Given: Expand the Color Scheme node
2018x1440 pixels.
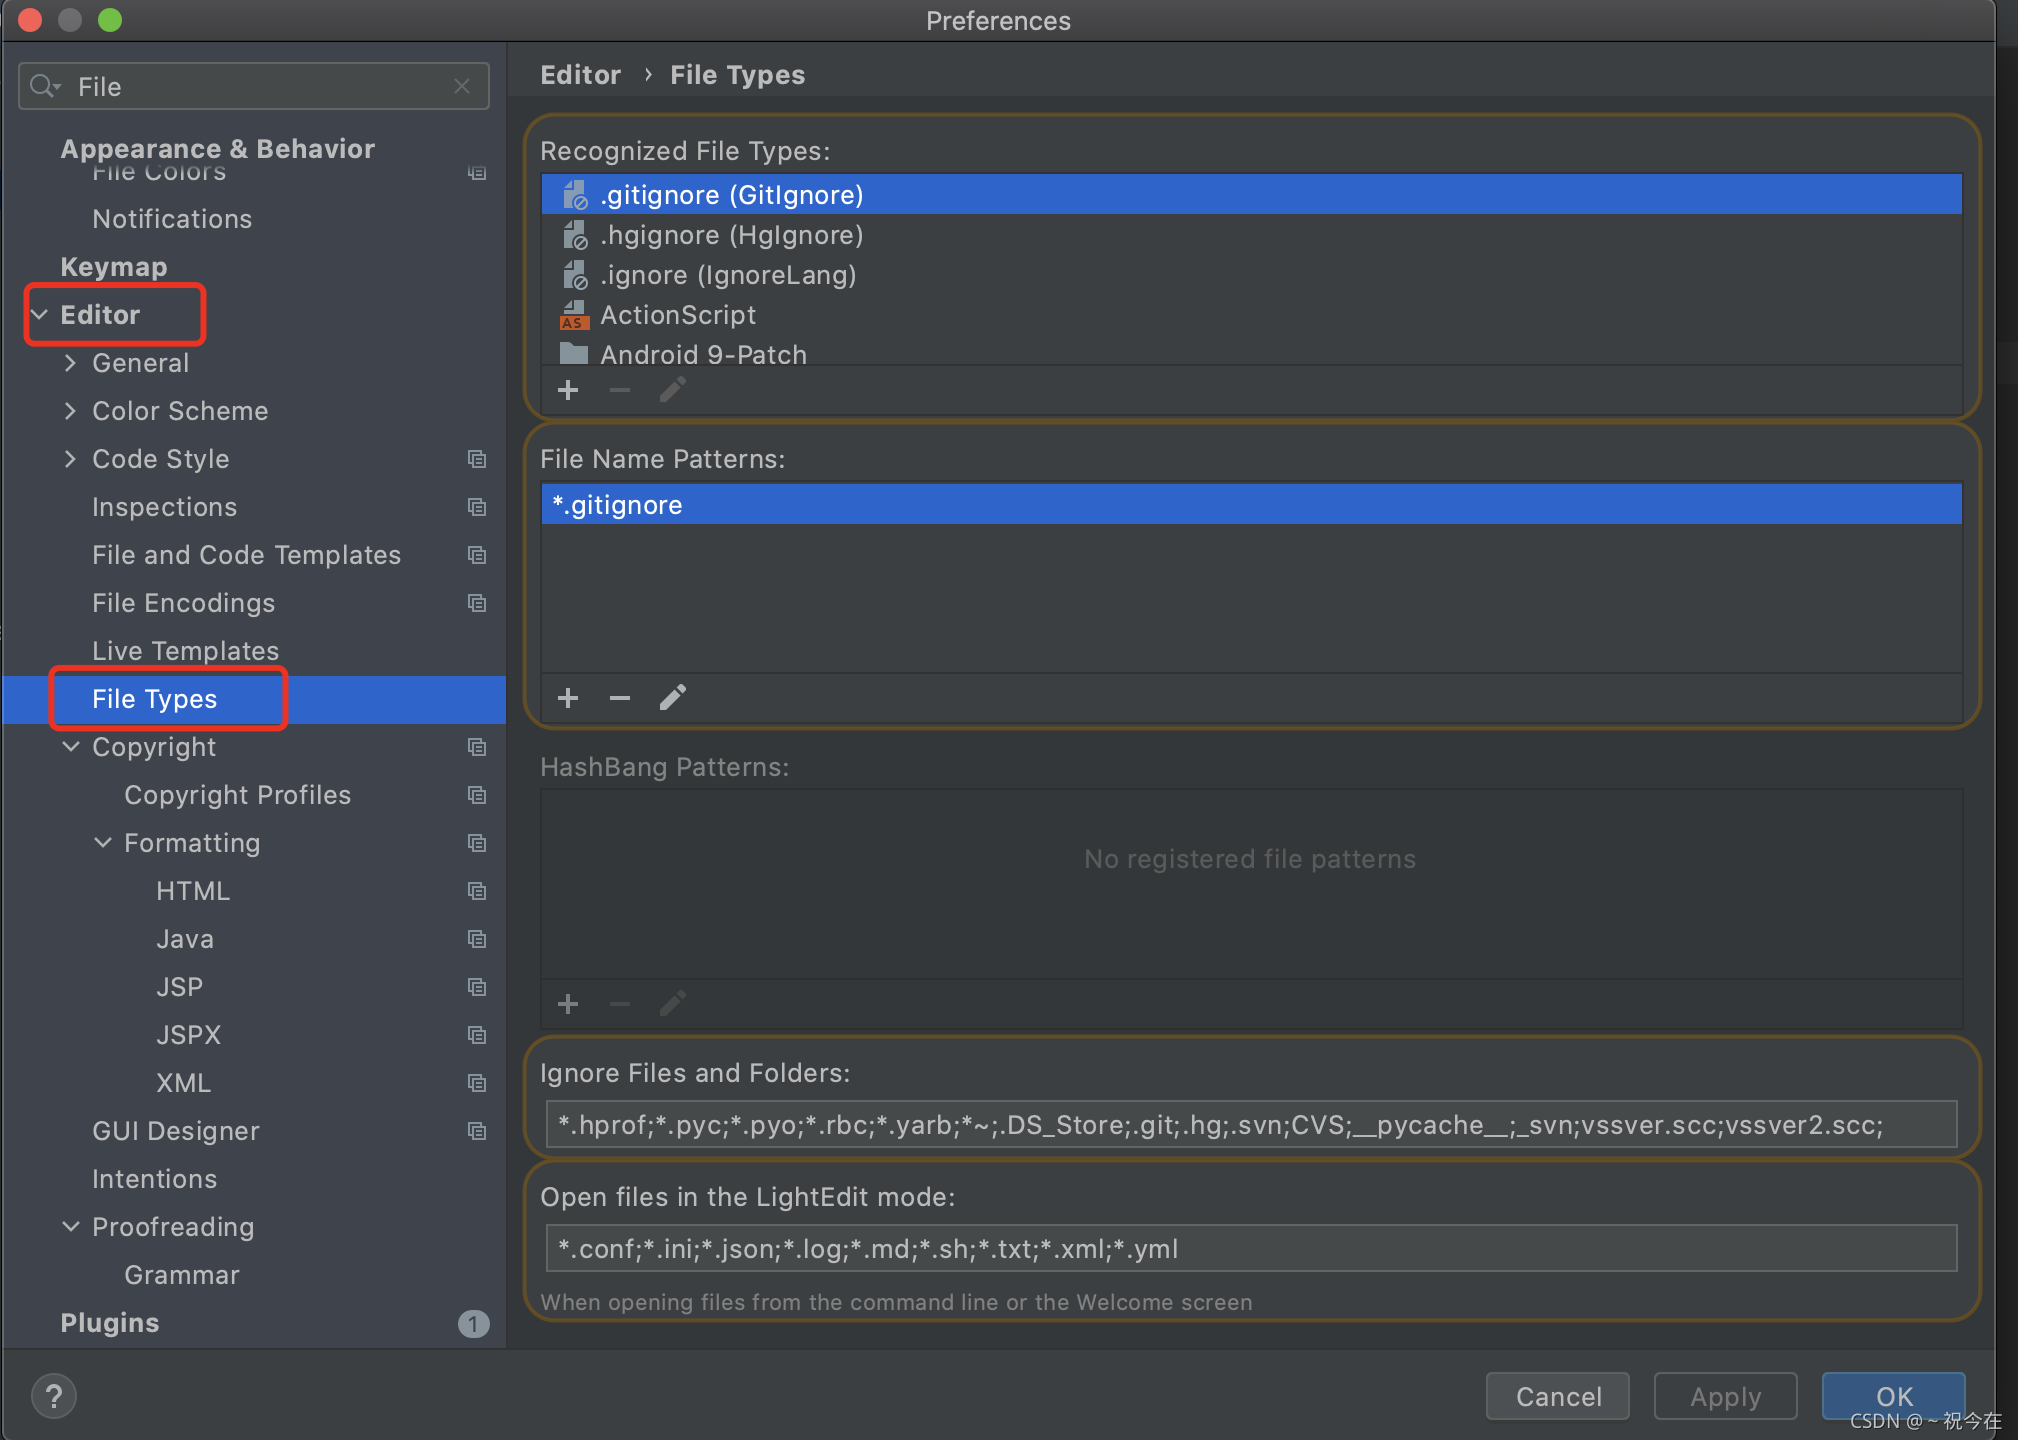Looking at the screenshot, I should pos(70,411).
